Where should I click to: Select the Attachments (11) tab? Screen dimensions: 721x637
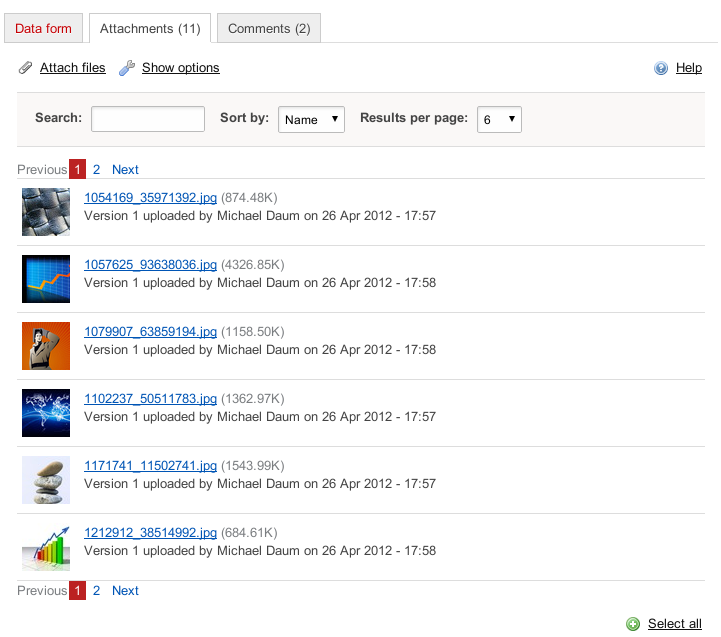coord(150,28)
